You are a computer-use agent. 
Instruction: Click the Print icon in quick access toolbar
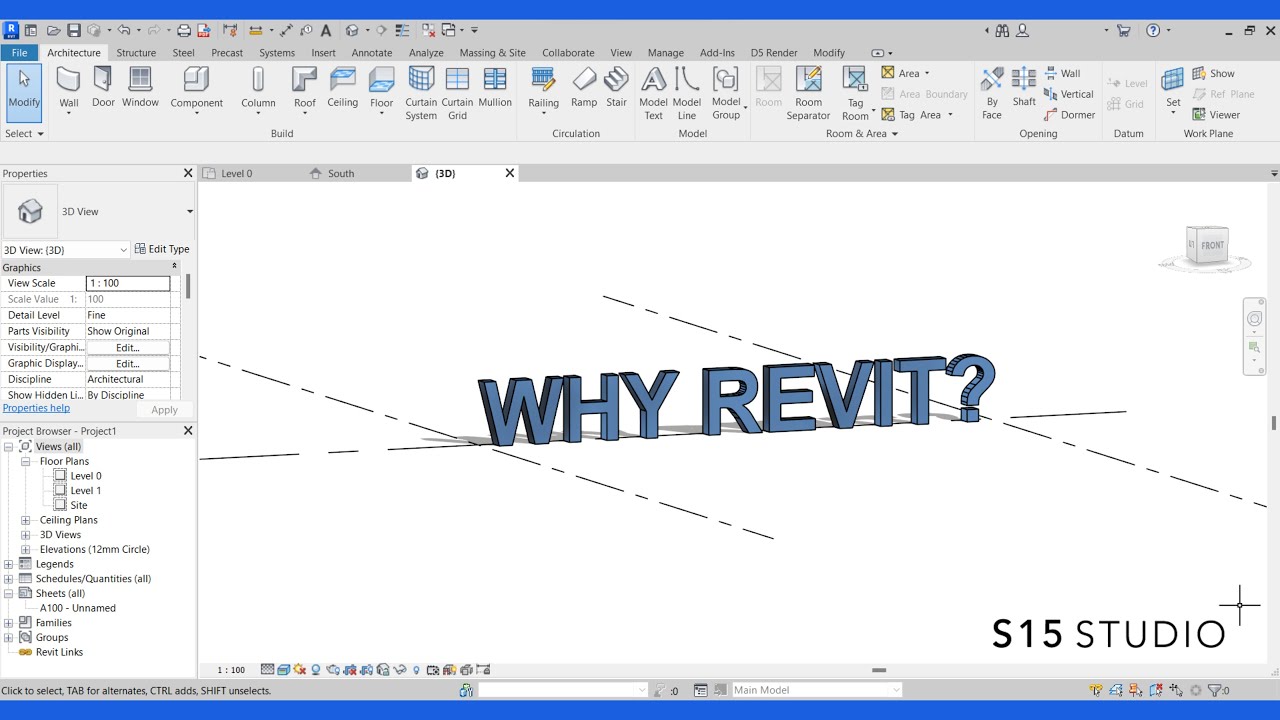click(184, 31)
